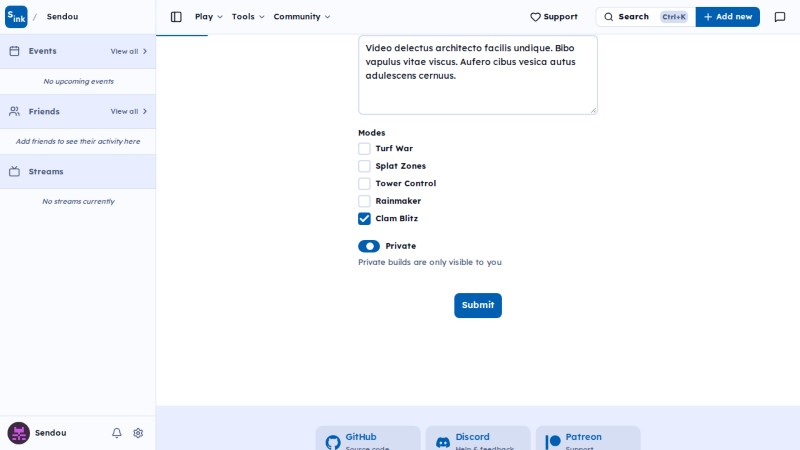Click the search magnifier icon
The width and height of the screenshot is (800, 450).
(x=609, y=17)
